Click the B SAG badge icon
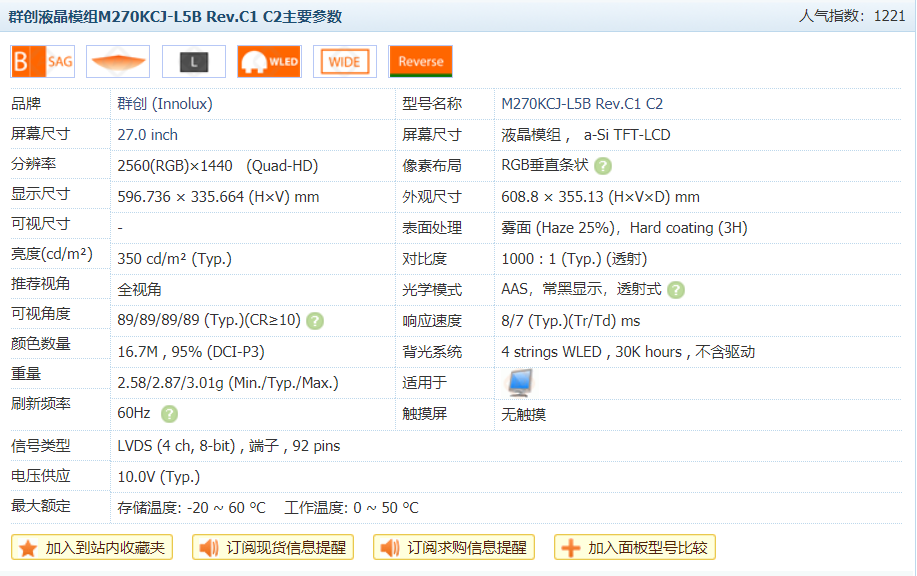Screen dimensions: 917x576 [43, 61]
